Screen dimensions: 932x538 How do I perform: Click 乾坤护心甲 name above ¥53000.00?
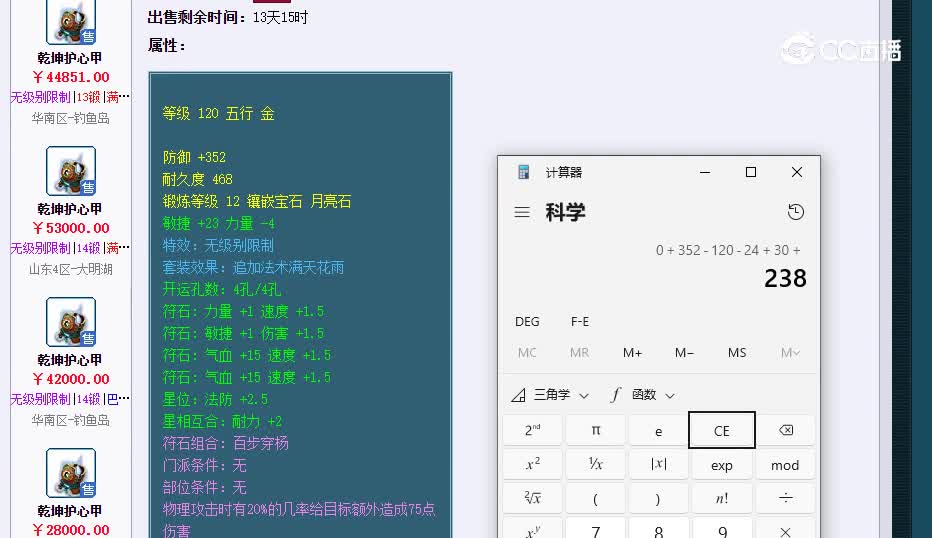70,209
